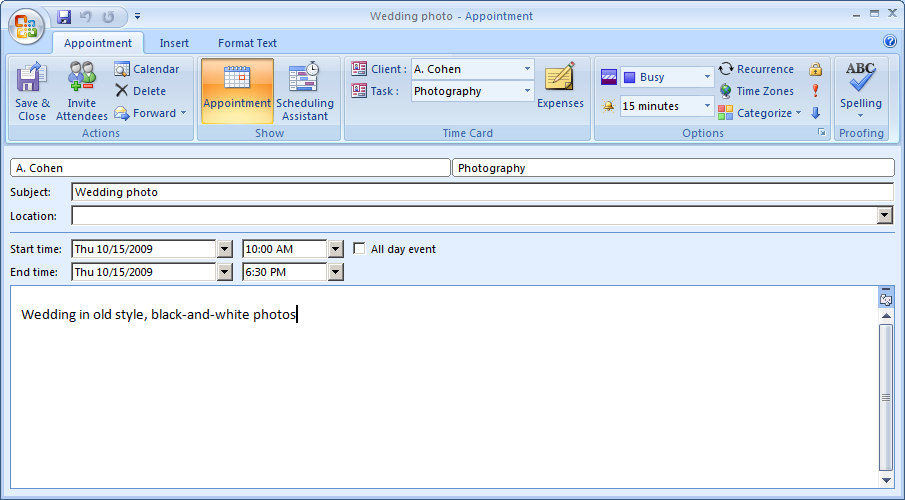Click the Forward button

tap(150, 113)
